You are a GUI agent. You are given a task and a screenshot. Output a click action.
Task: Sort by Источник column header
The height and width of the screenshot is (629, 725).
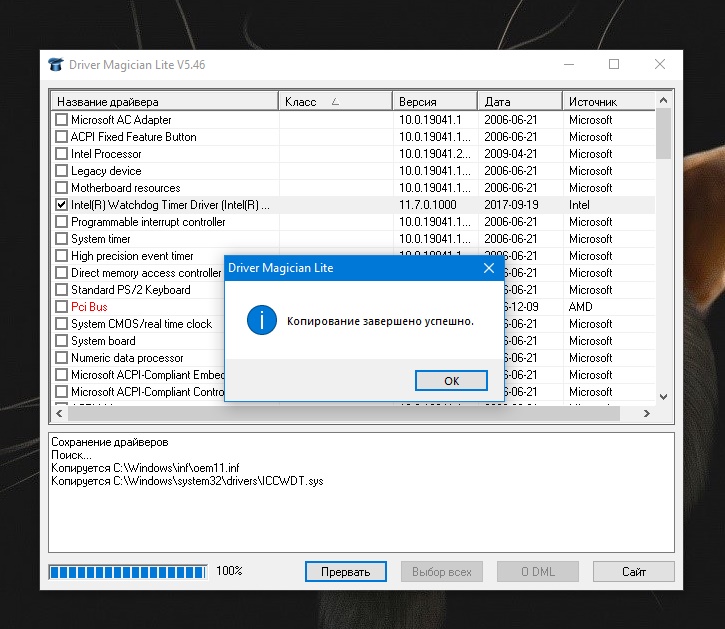(x=608, y=101)
